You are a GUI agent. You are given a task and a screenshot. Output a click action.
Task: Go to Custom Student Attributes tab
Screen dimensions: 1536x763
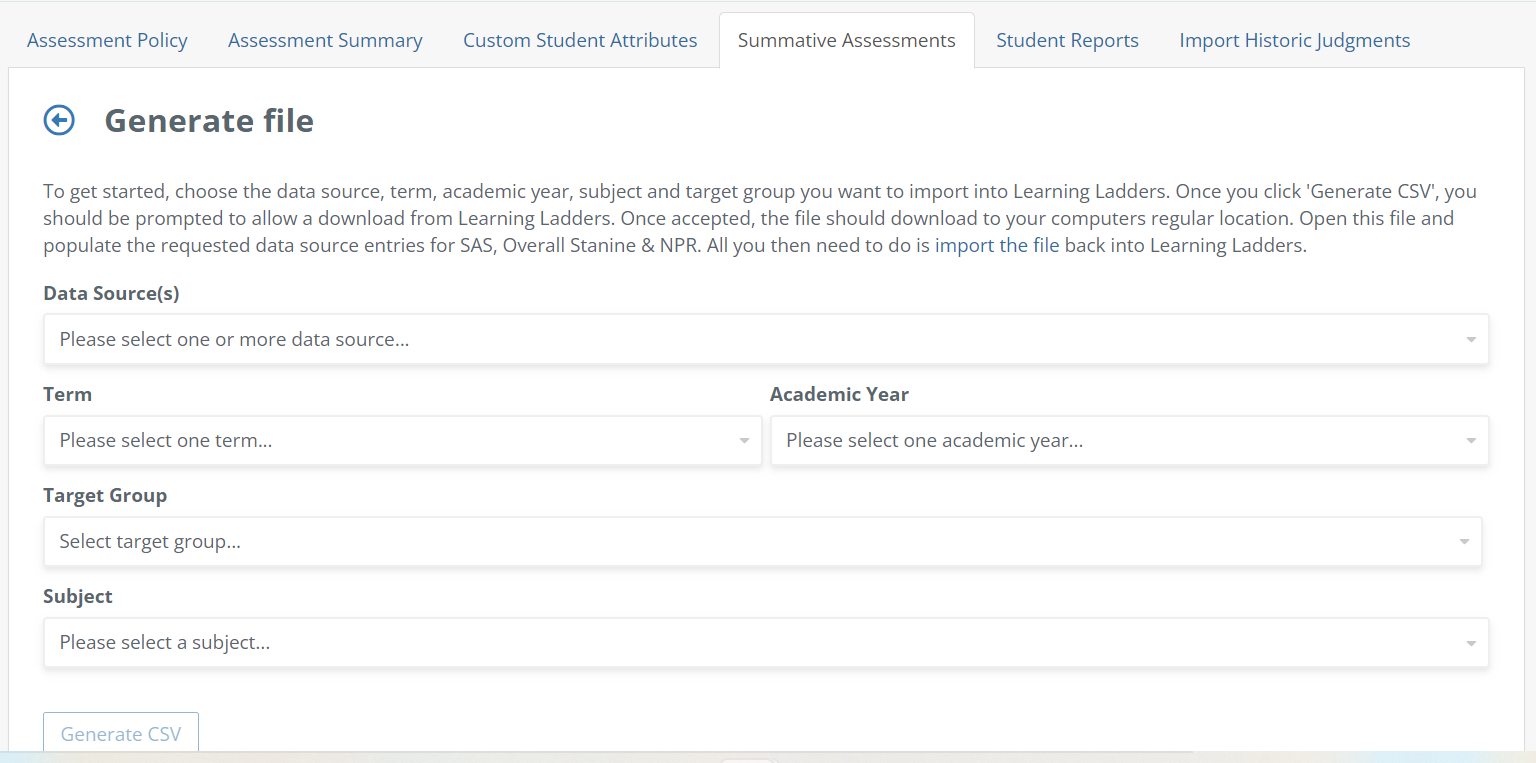(580, 41)
